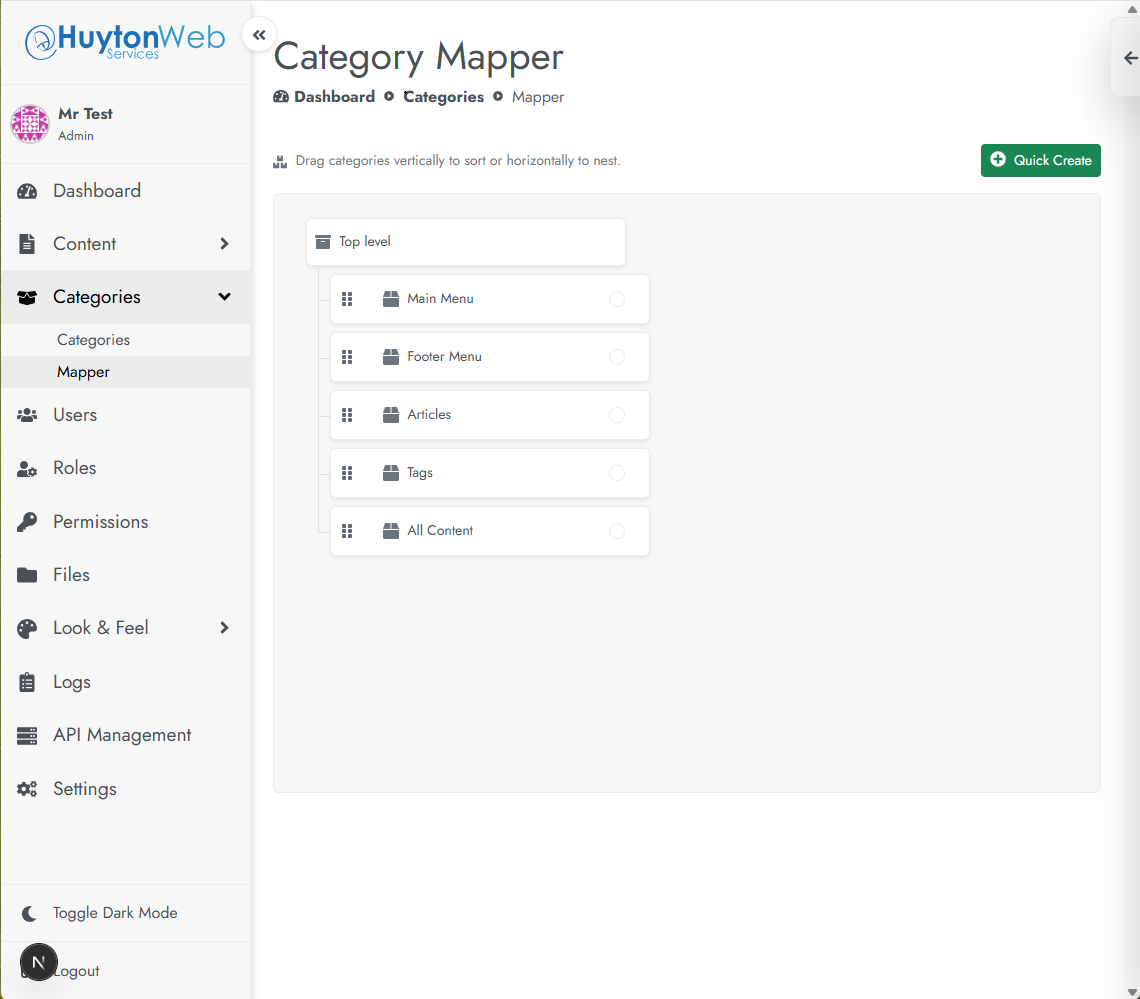This screenshot has width=1140, height=999.
Task: Click the box icon beside All Content
Action: pos(391,531)
